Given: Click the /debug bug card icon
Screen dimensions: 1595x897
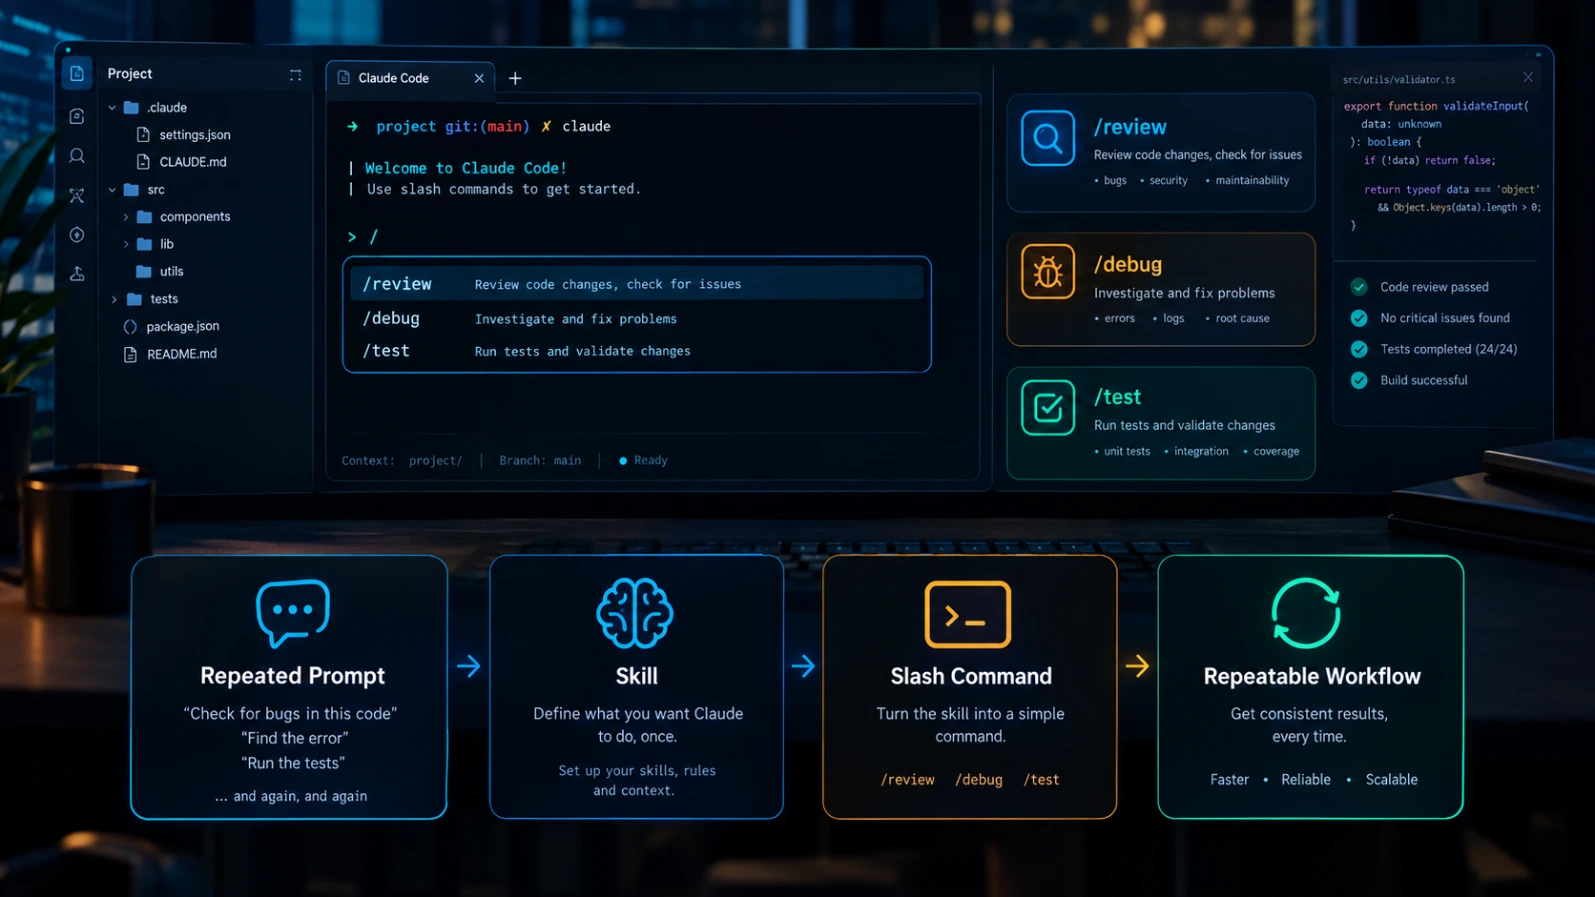Looking at the screenshot, I should (x=1048, y=272).
